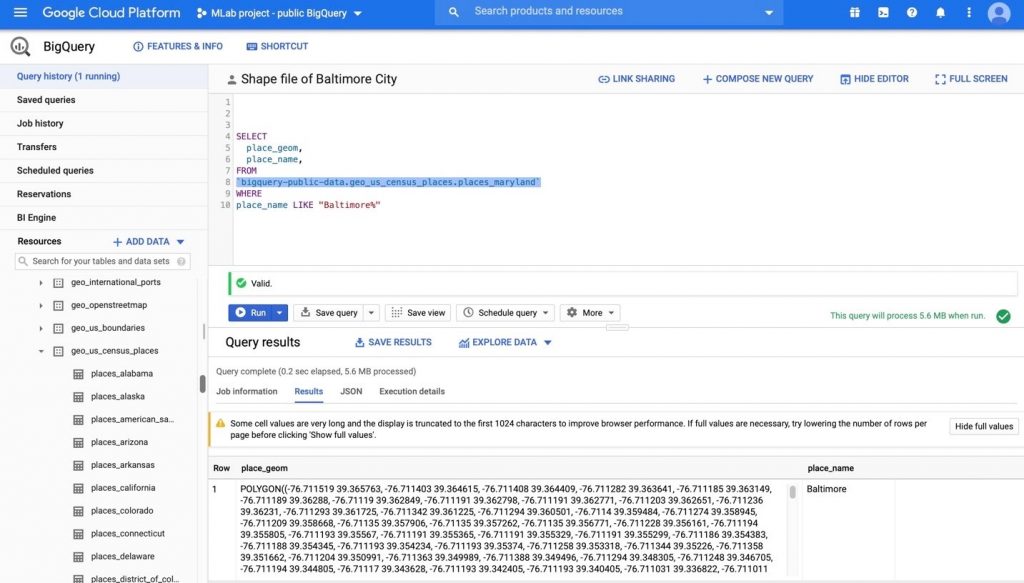Image resolution: width=1024 pixels, height=583 pixels.
Task: Click the search magnifier icon in top bar
Action: tap(454, 12)
